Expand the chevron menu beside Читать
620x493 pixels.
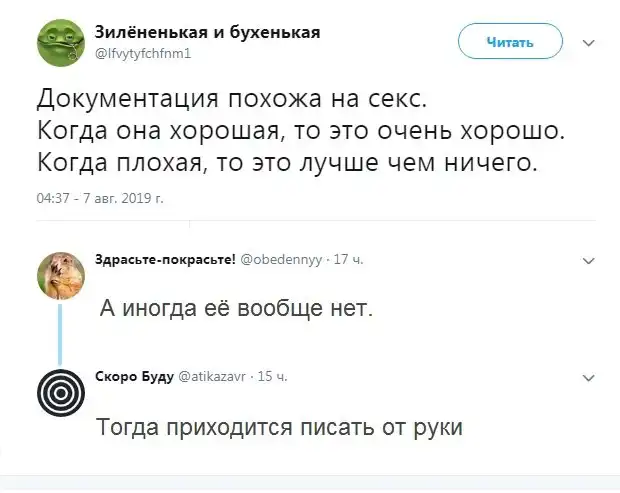[588, 43]
